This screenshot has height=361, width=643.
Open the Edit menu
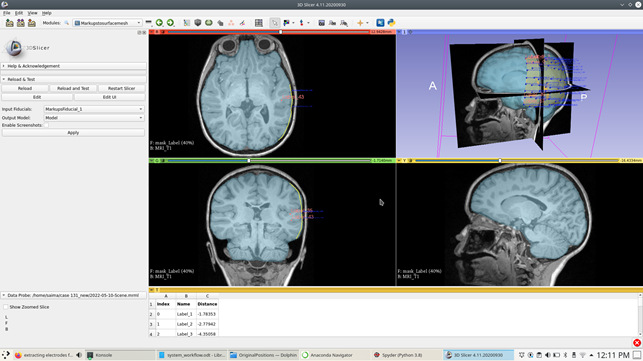(19, 13)
